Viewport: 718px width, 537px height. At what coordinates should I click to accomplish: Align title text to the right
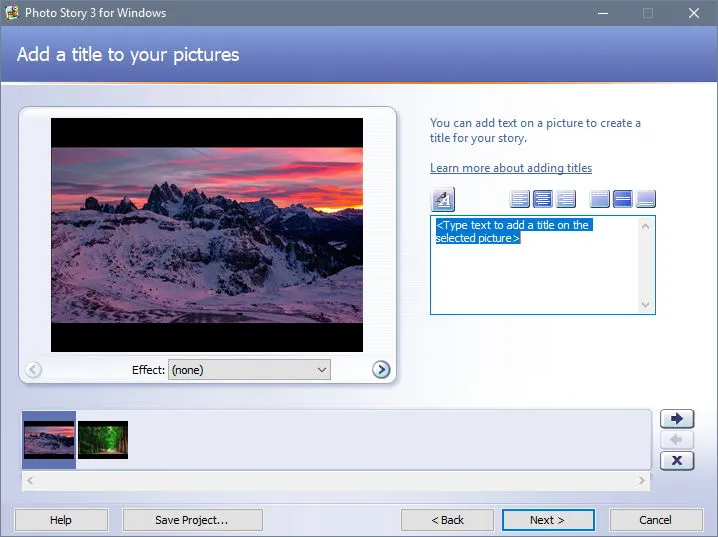coord(566,199)
